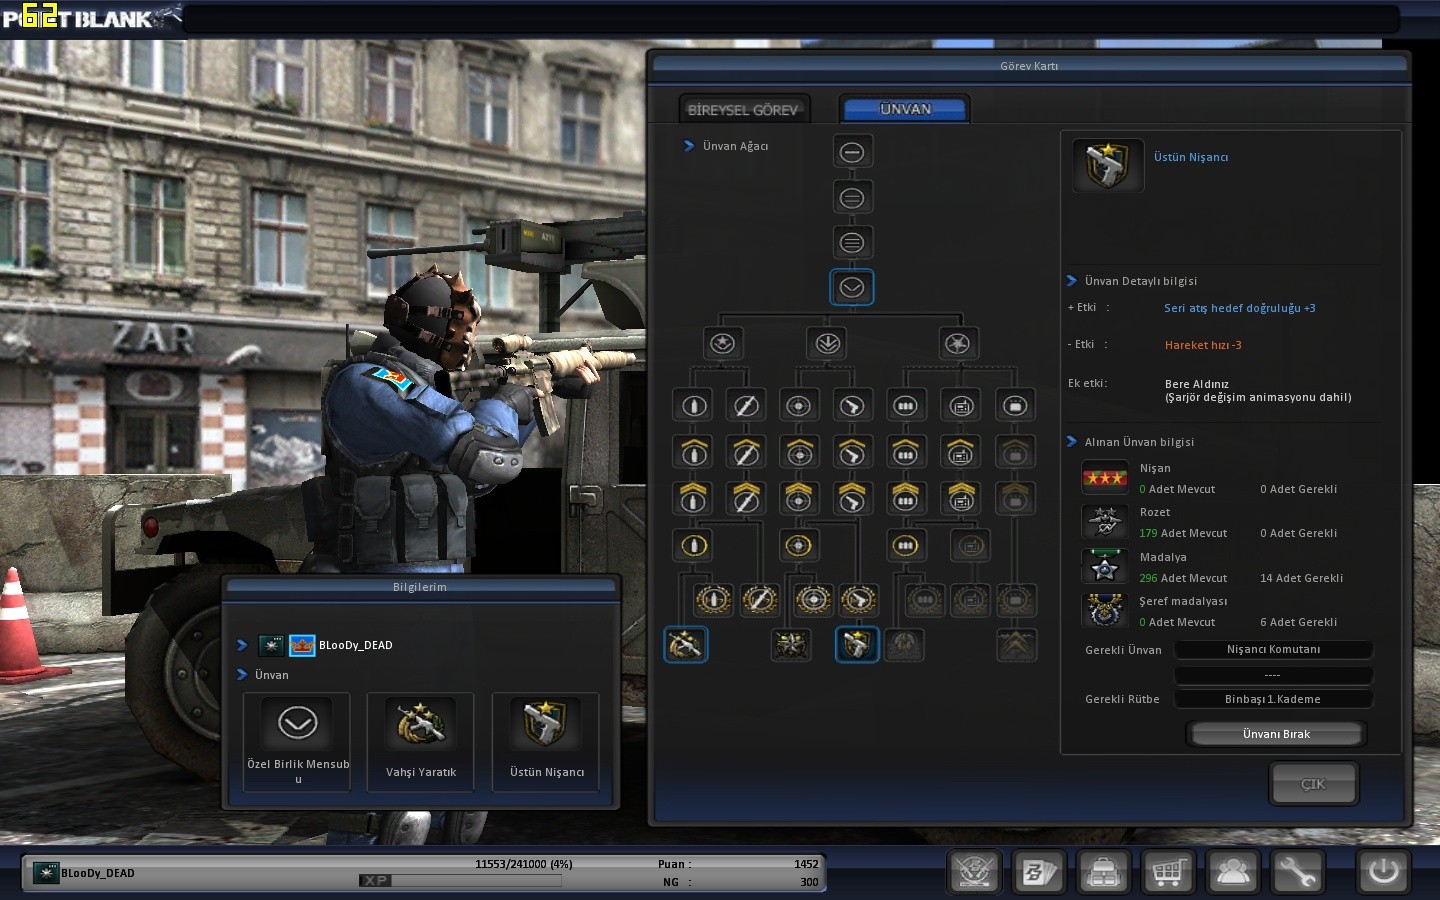Image resolution: width=1440 pixels, height=900 pixels.
Task: Select the Vahşi Yaratık title slot
Action: [x=420, y=742]
